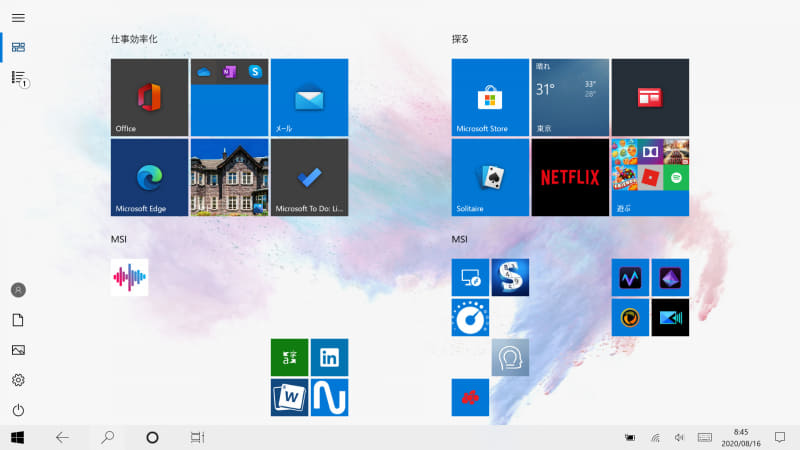Image resolution: width=800 pixels, height=450 pixels.
Task: Open Microsoft Store tile
Action: [490, 97]
